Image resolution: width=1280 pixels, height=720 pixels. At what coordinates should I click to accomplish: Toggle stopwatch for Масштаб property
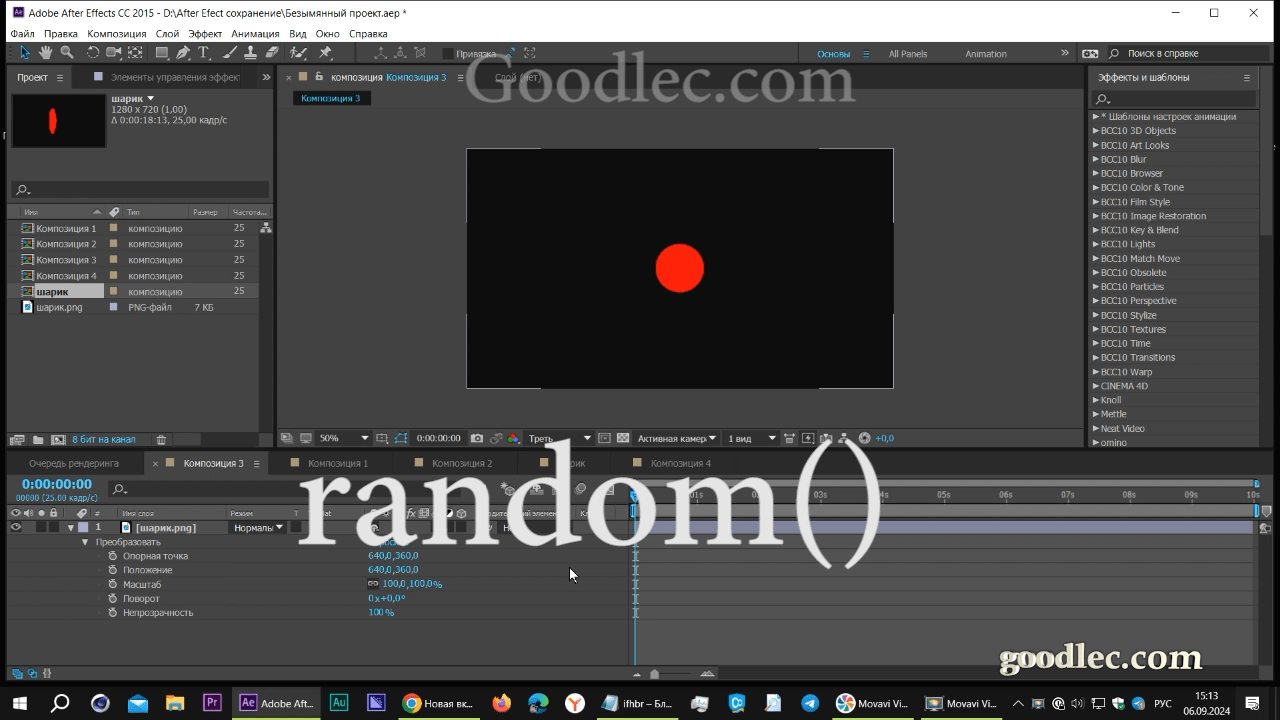[x=113, y=584]
